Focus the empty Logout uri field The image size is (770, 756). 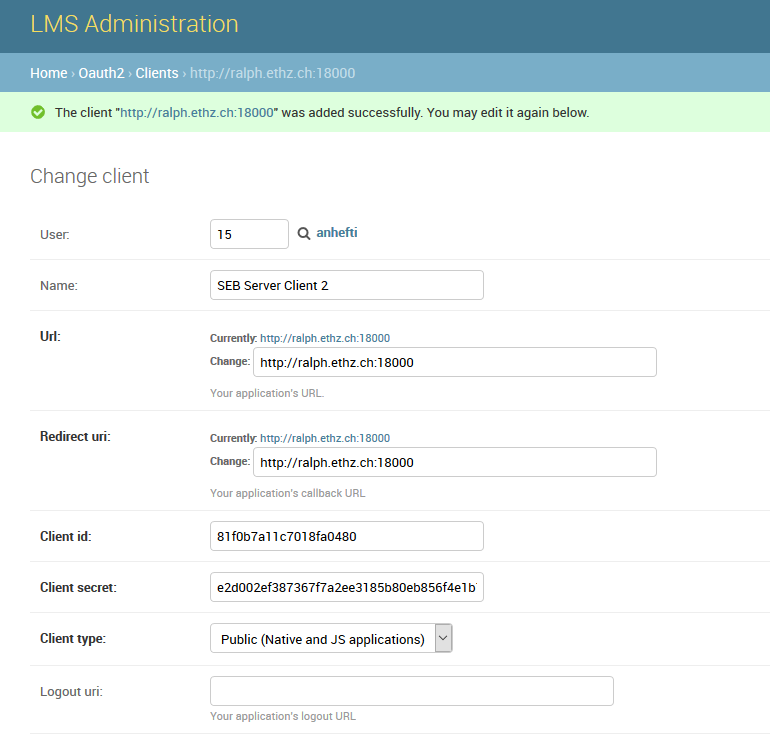tap(411, 691)
